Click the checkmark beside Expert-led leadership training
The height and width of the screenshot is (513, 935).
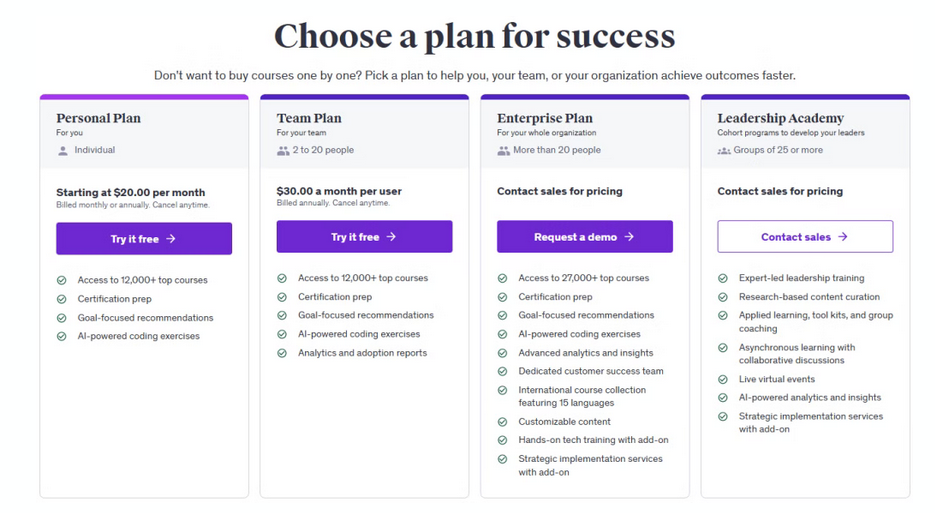tap(723, 279)
